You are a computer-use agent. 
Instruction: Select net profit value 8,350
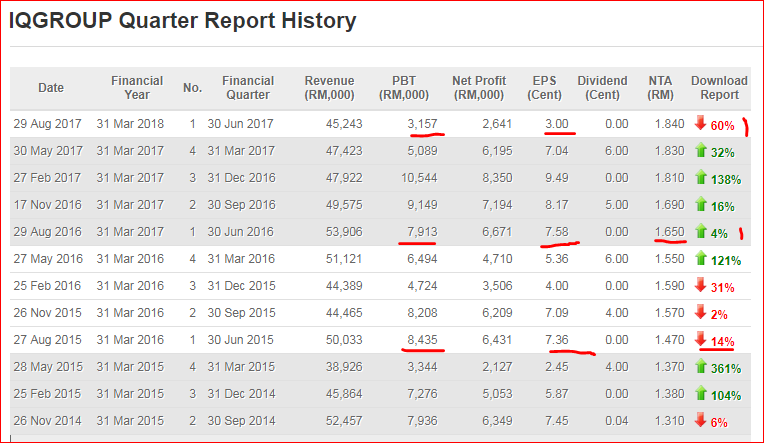click(497, 178)
